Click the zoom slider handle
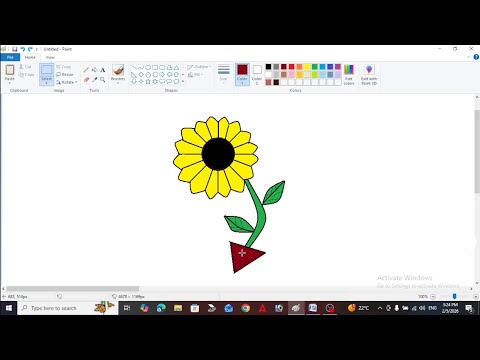 pyautogui.click(x=454, y=296)
